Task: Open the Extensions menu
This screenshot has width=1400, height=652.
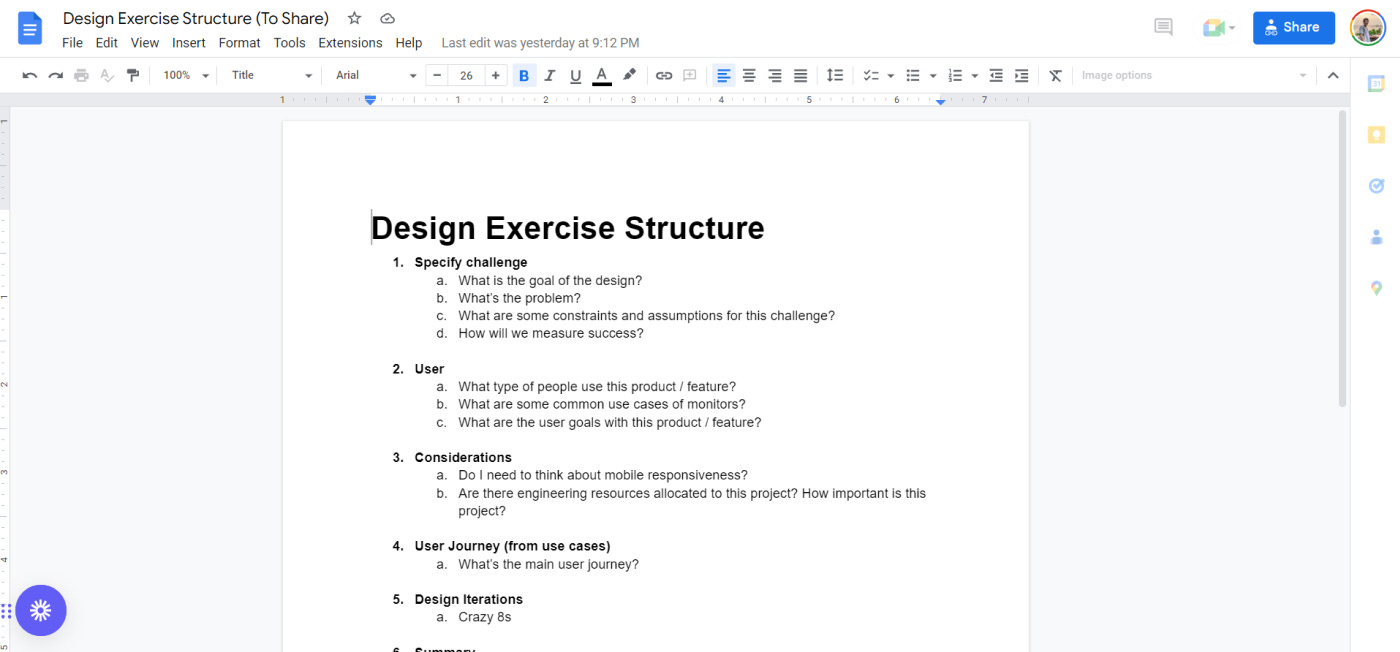Action: (350, 42)
